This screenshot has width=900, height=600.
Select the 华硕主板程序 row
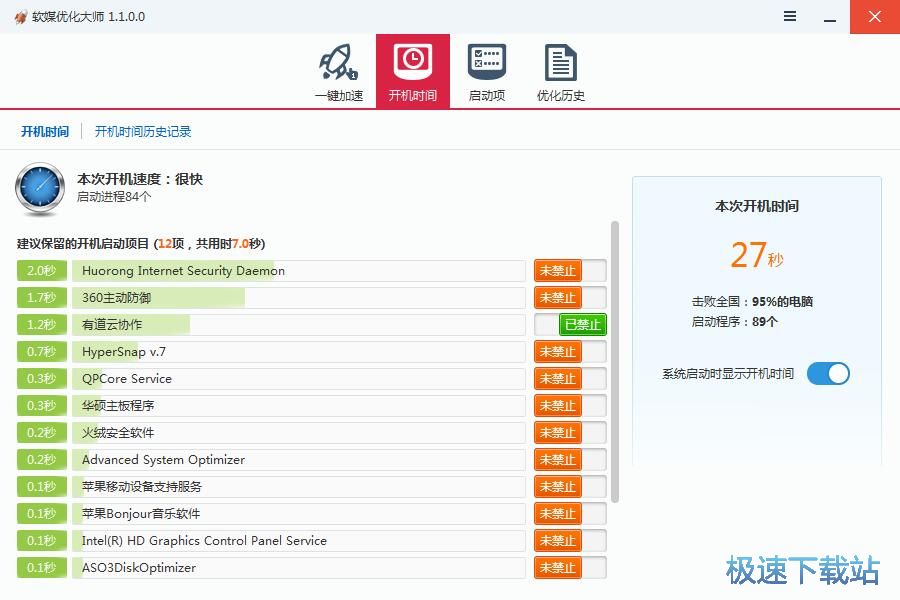(x=298, y=405)
